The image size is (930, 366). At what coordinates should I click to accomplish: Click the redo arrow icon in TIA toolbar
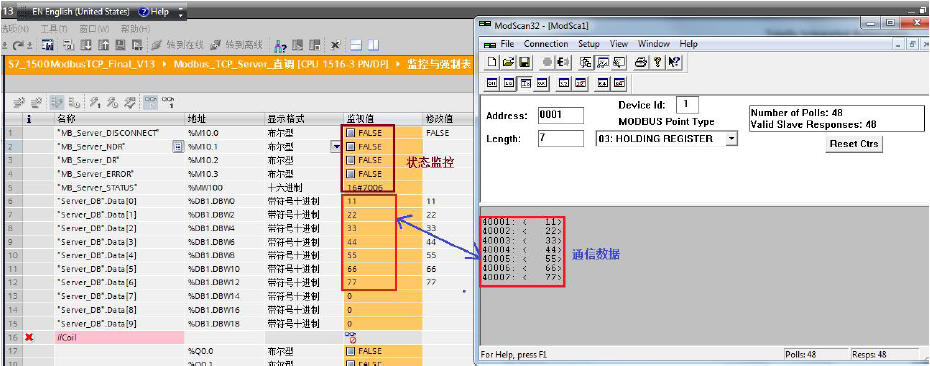click(x=19, y=45)
